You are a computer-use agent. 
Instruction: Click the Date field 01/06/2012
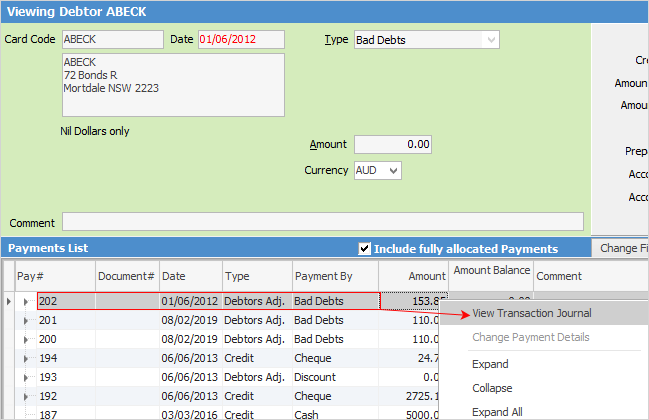click(240, 40)
